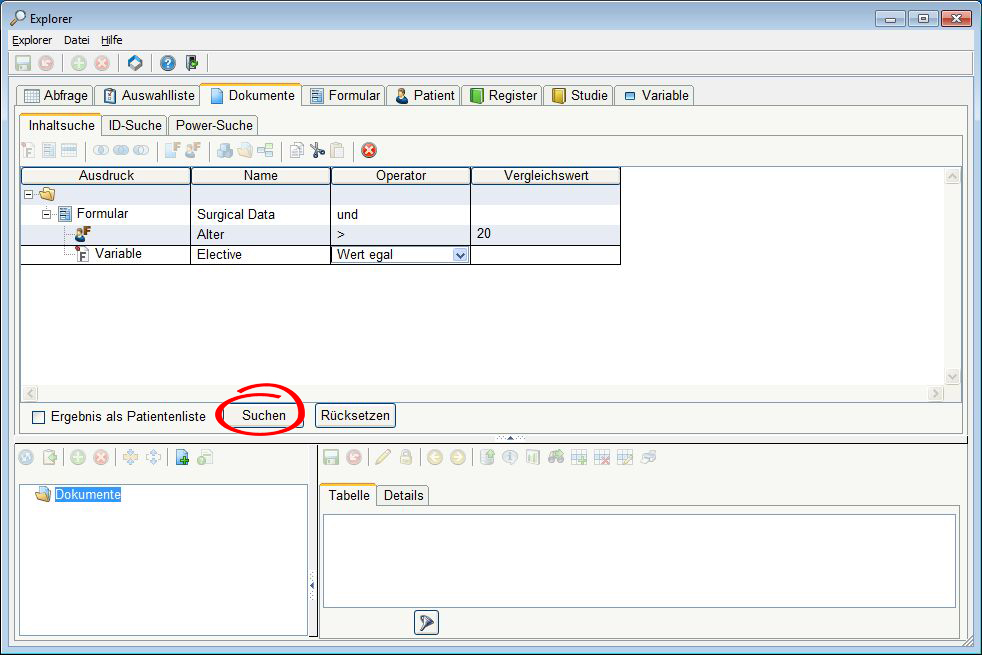This screenshot has width=982, height=655.
Task: Click the blue diamond icon in main toolbar
Action: tap(135, 63)
